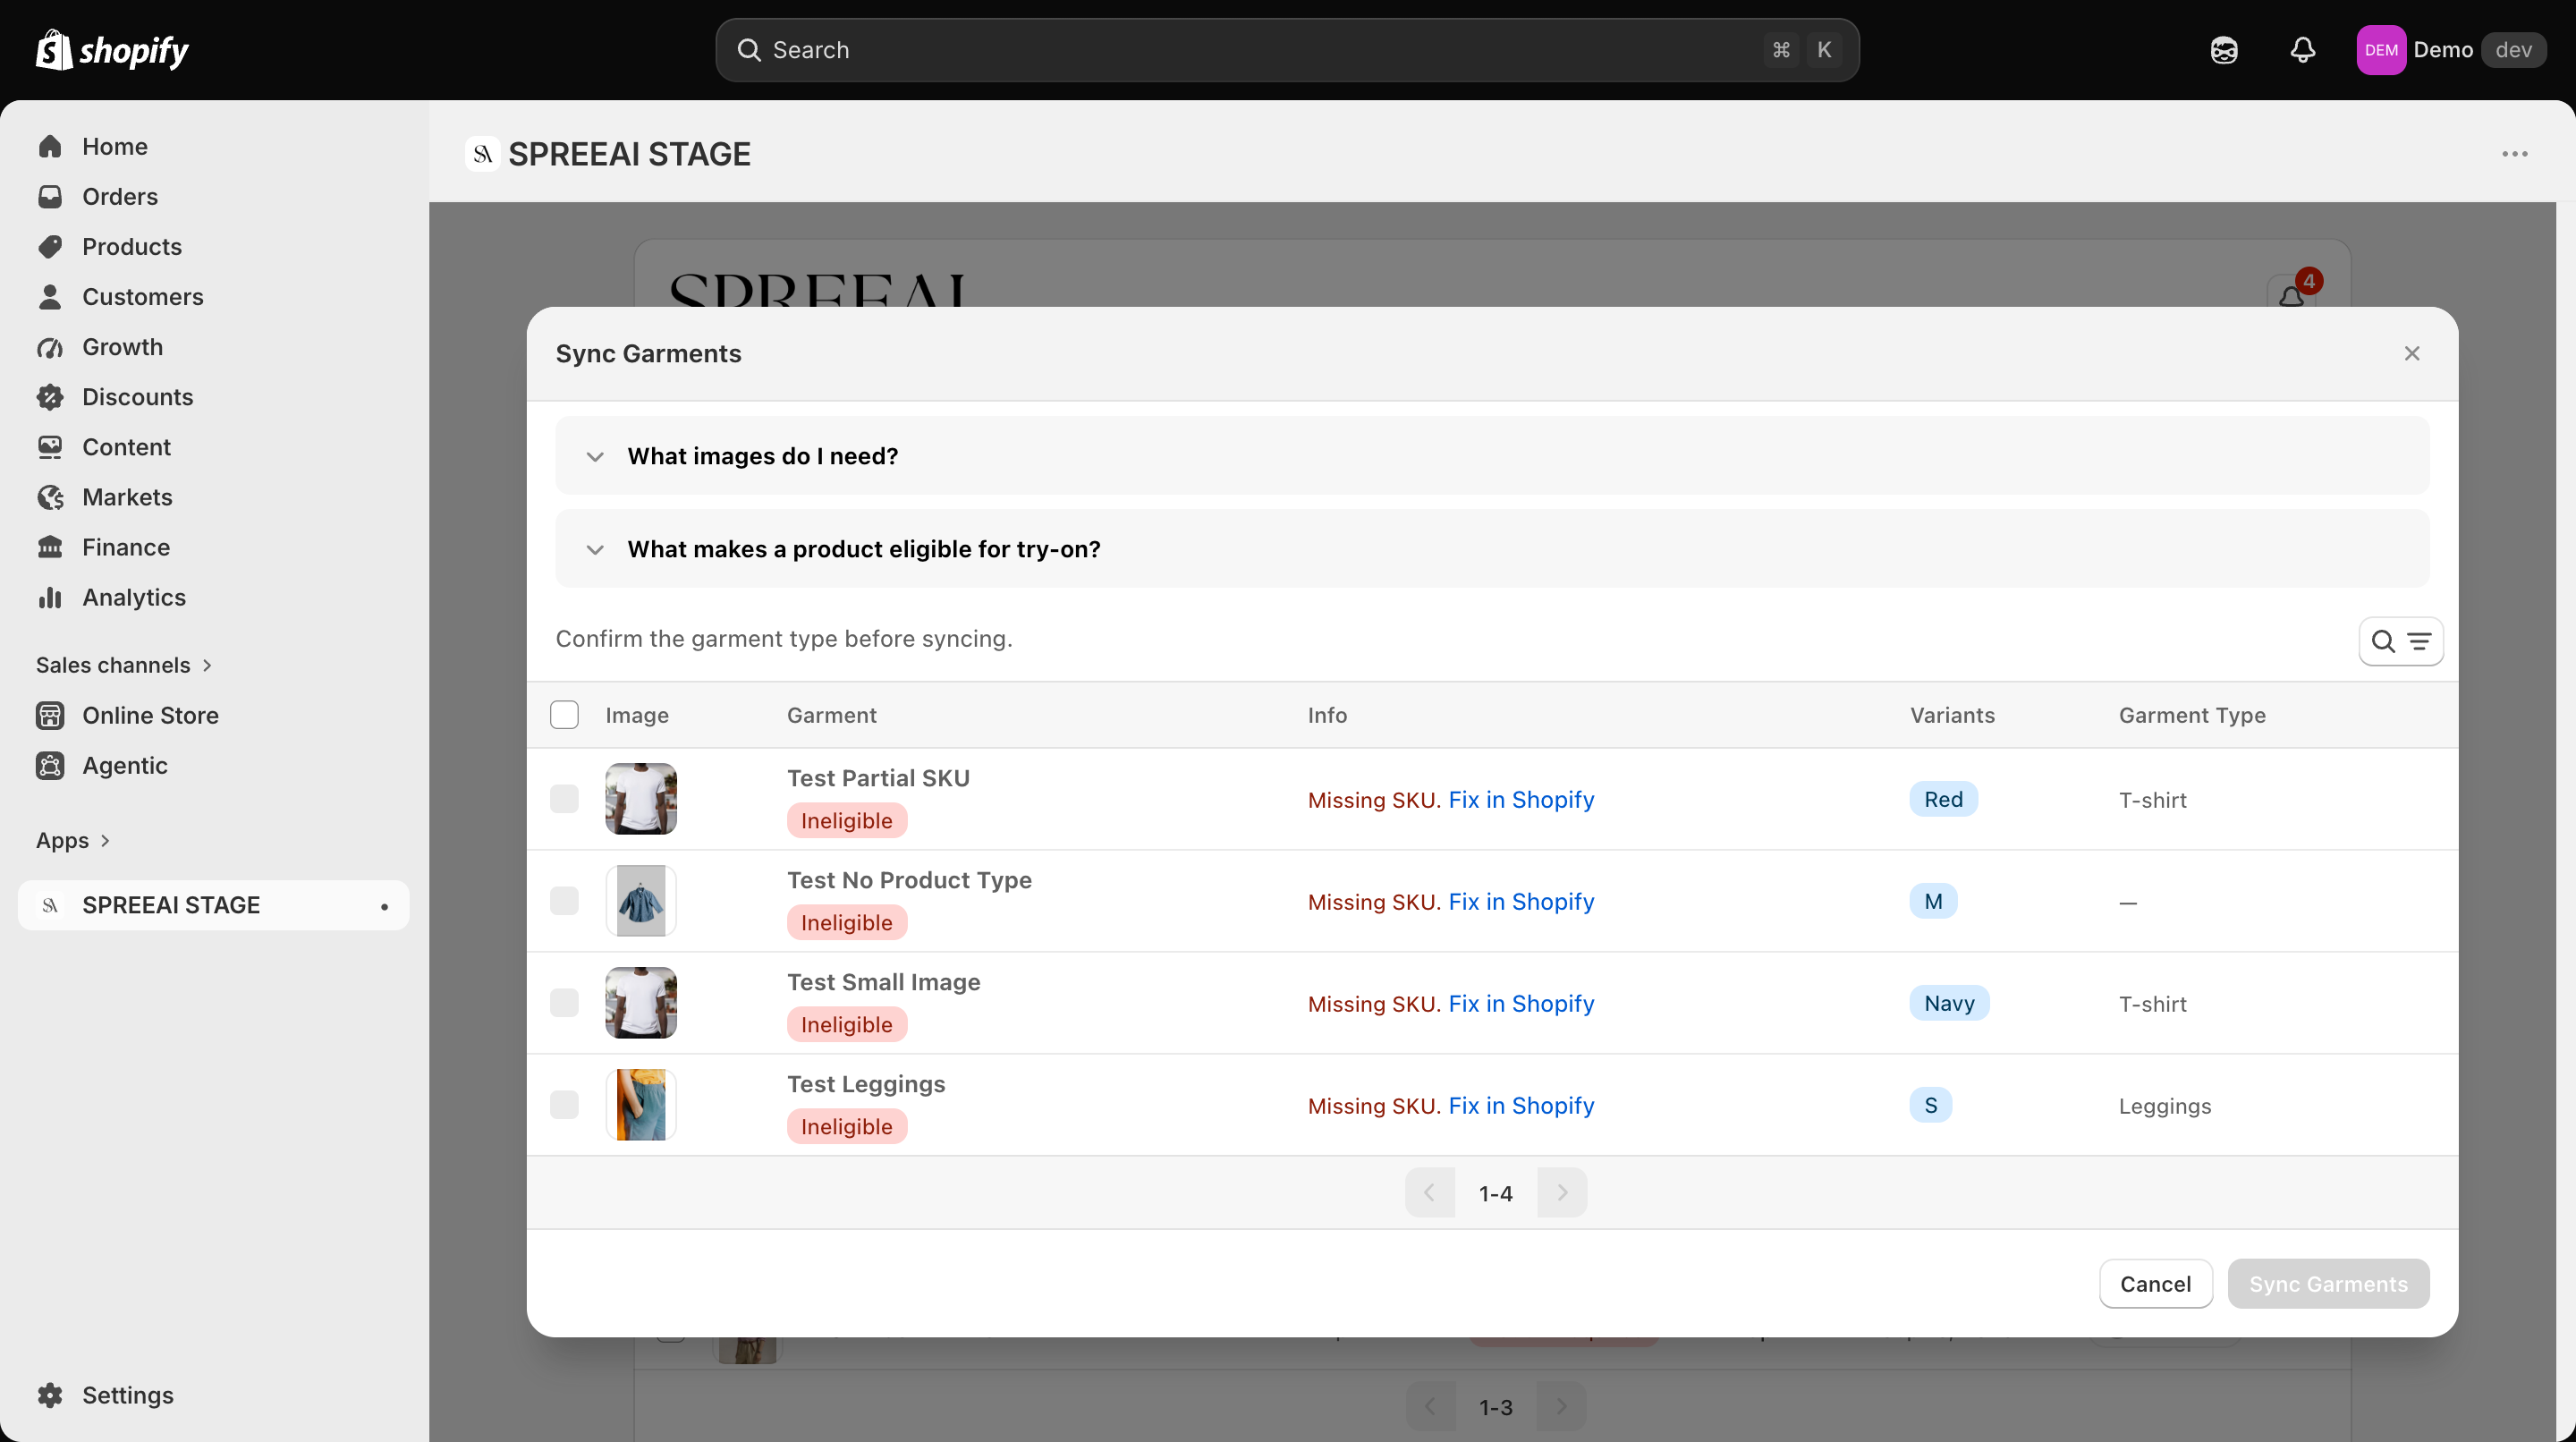The image size is (2576, 1442).
Task: Open the Agentic sales channel
Action: [124, 765]
